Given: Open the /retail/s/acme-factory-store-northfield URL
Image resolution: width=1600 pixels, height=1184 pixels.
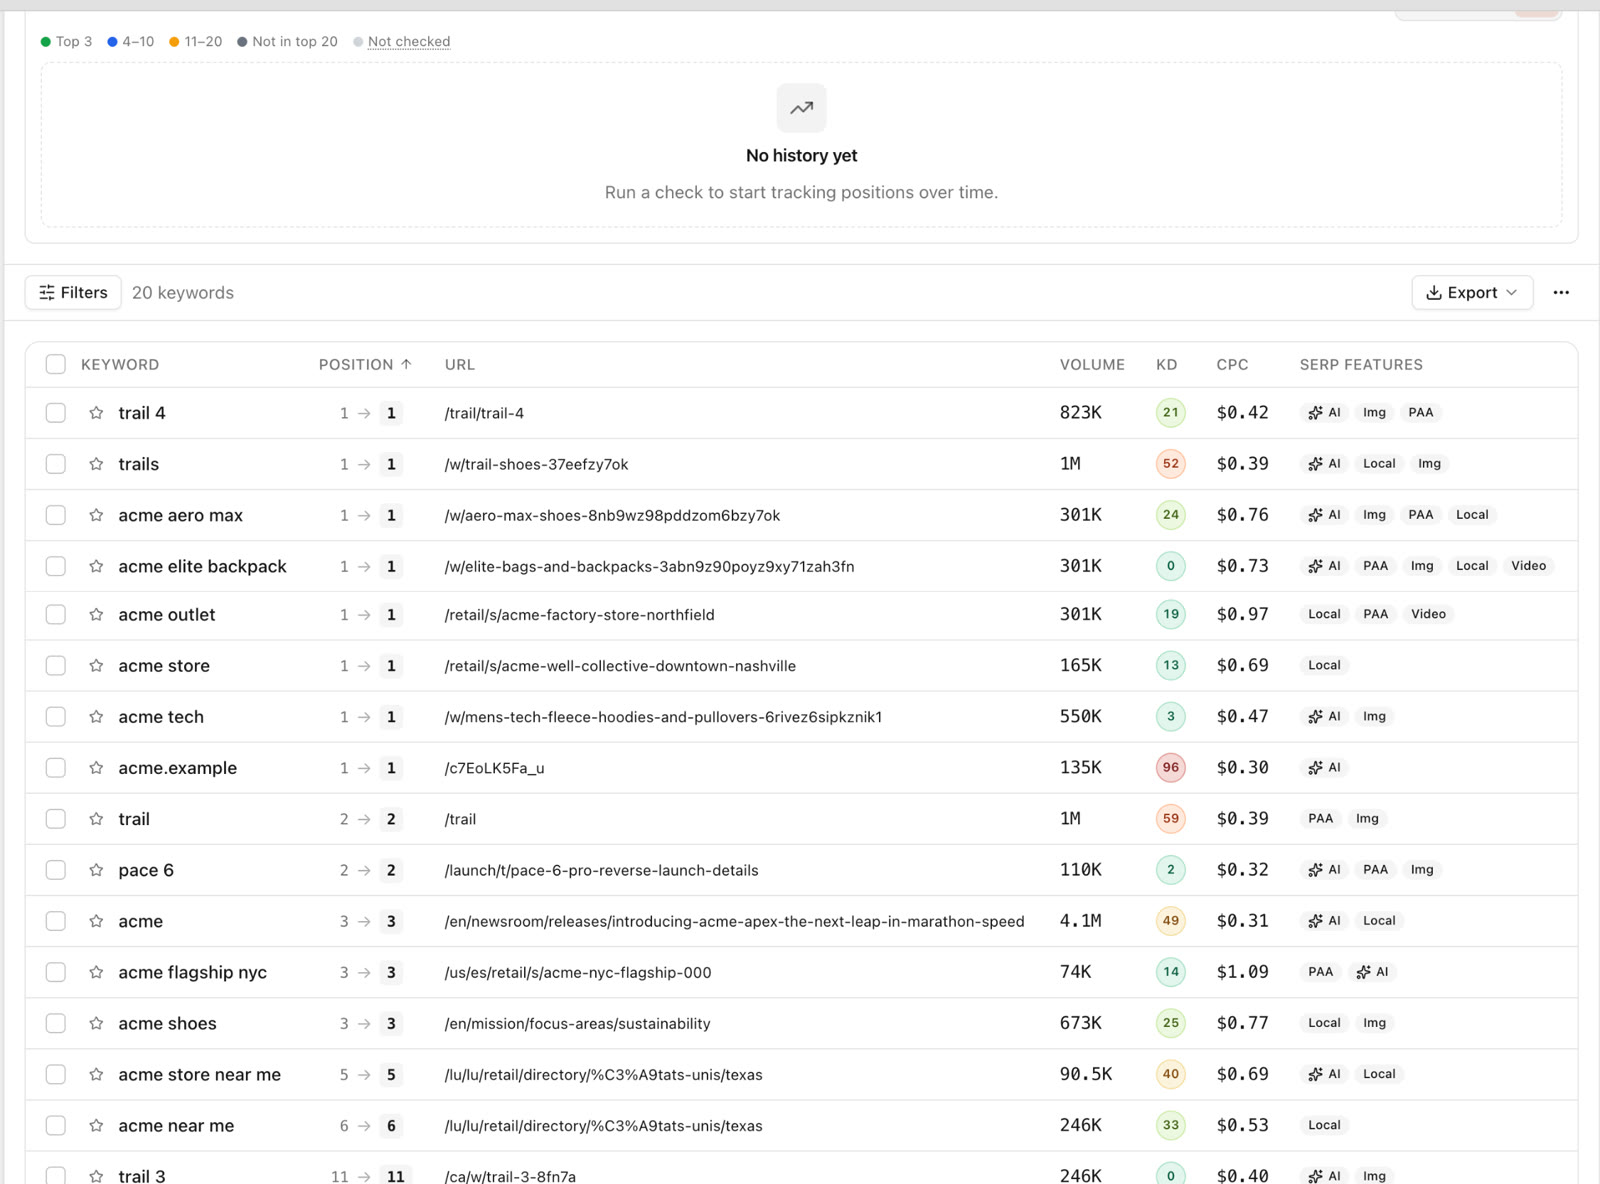Looking at the screenshot, I should coord(579,615).
